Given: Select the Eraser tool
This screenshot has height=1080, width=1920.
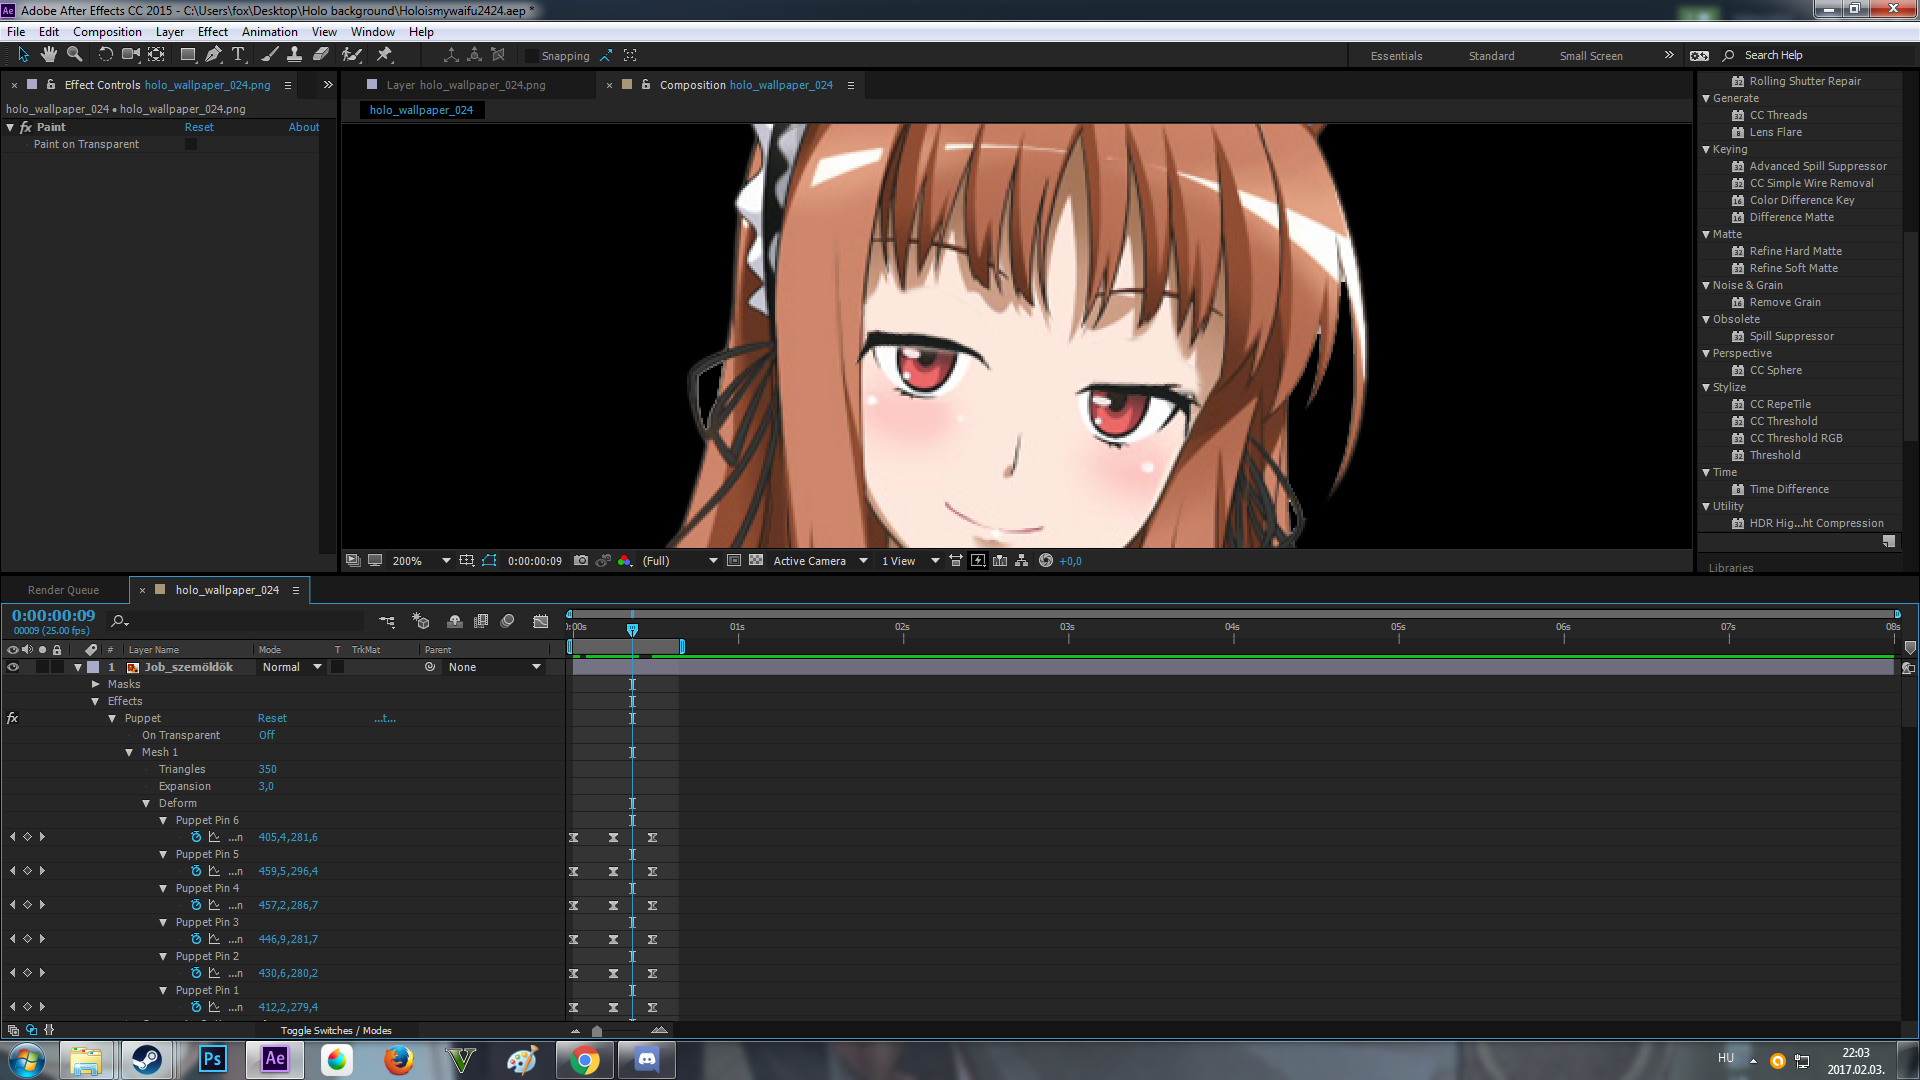Looking at the screenshot, I should click(x=321, y=55).
